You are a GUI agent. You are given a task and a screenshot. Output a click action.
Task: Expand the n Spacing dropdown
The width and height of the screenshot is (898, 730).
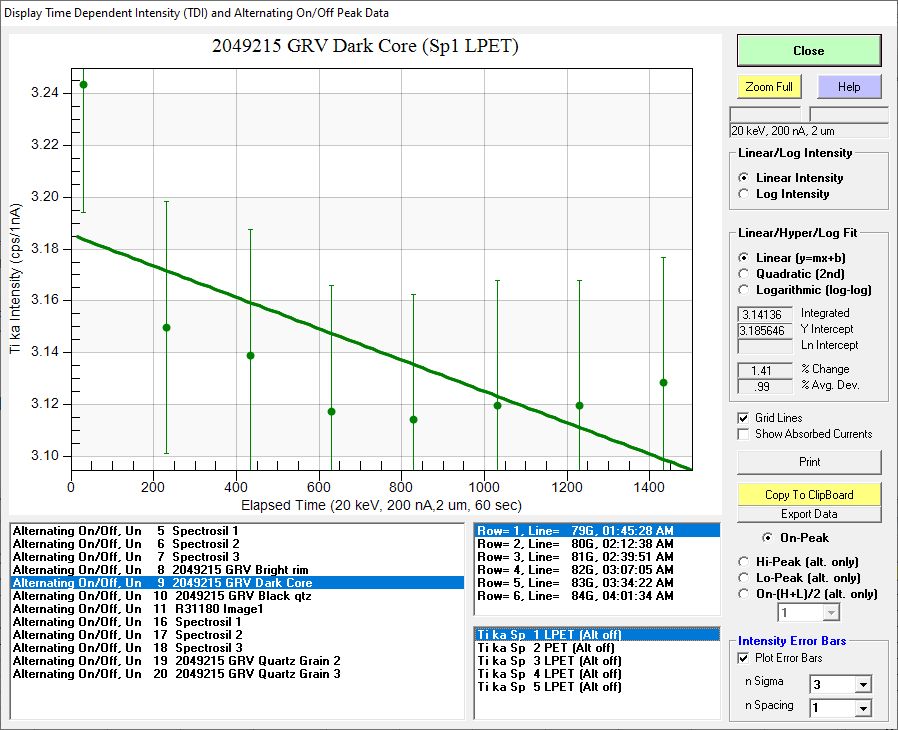pyautogui.click(x=861, y=709)
